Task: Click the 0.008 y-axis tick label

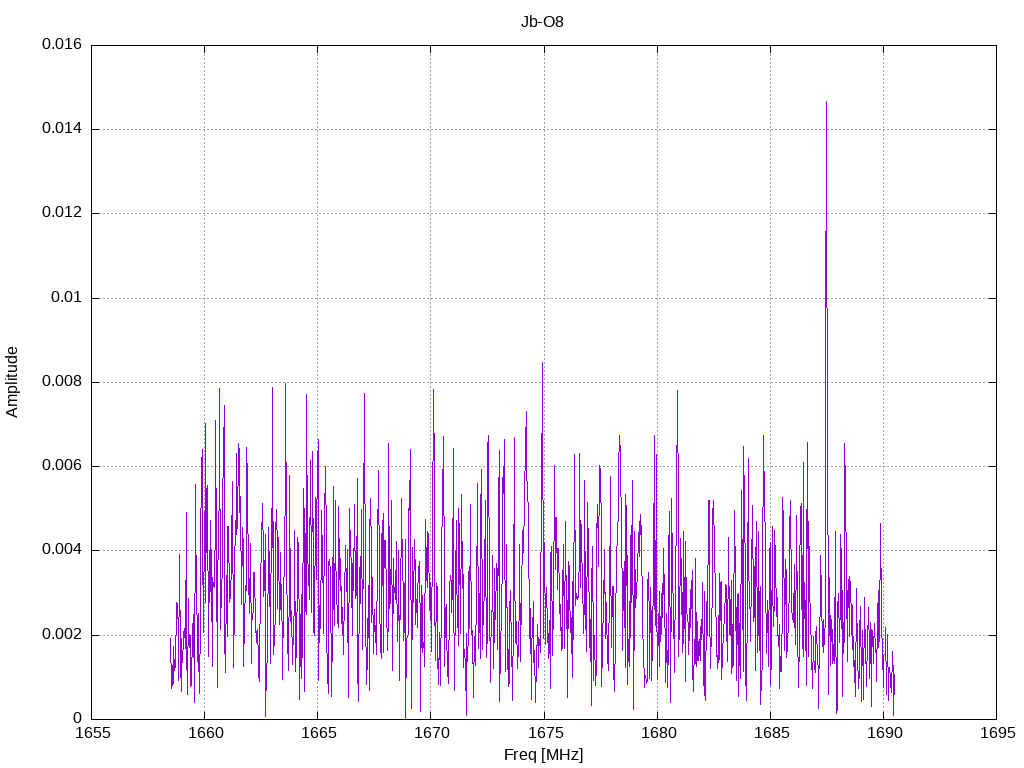Action: click(62, 382)
